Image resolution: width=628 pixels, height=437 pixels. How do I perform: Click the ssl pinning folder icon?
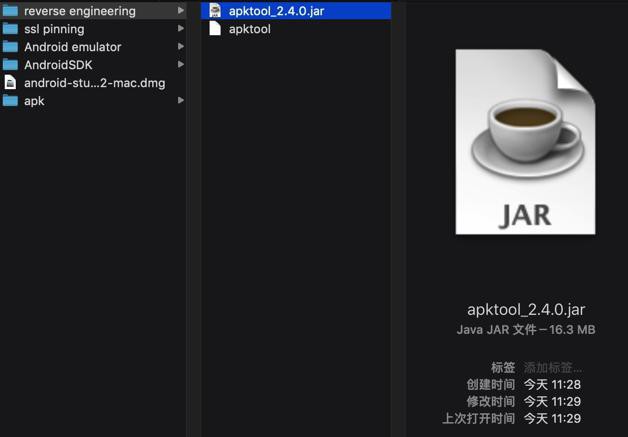click(10, 29)
